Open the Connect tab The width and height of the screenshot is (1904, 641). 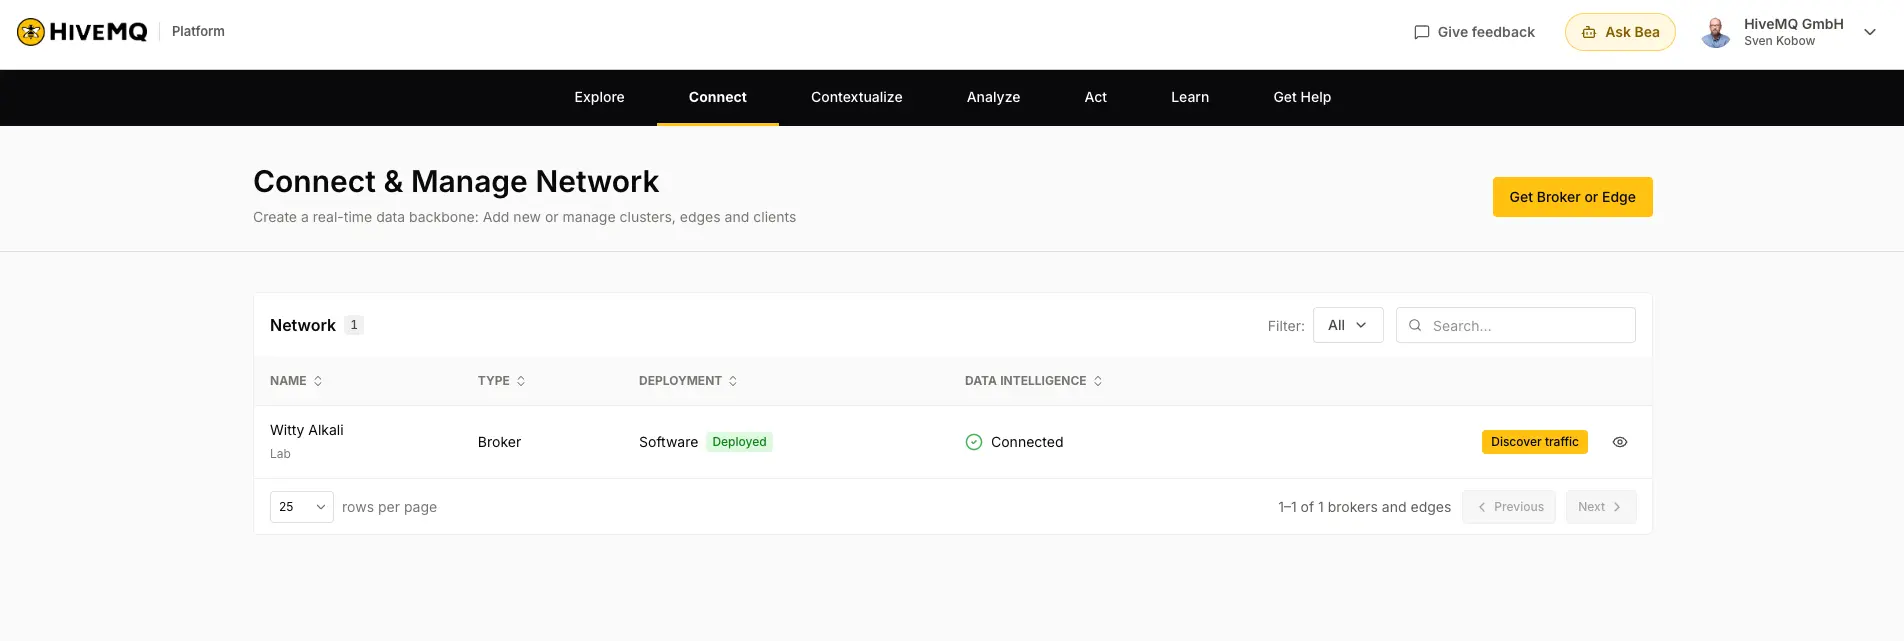(x=718, y=97)
